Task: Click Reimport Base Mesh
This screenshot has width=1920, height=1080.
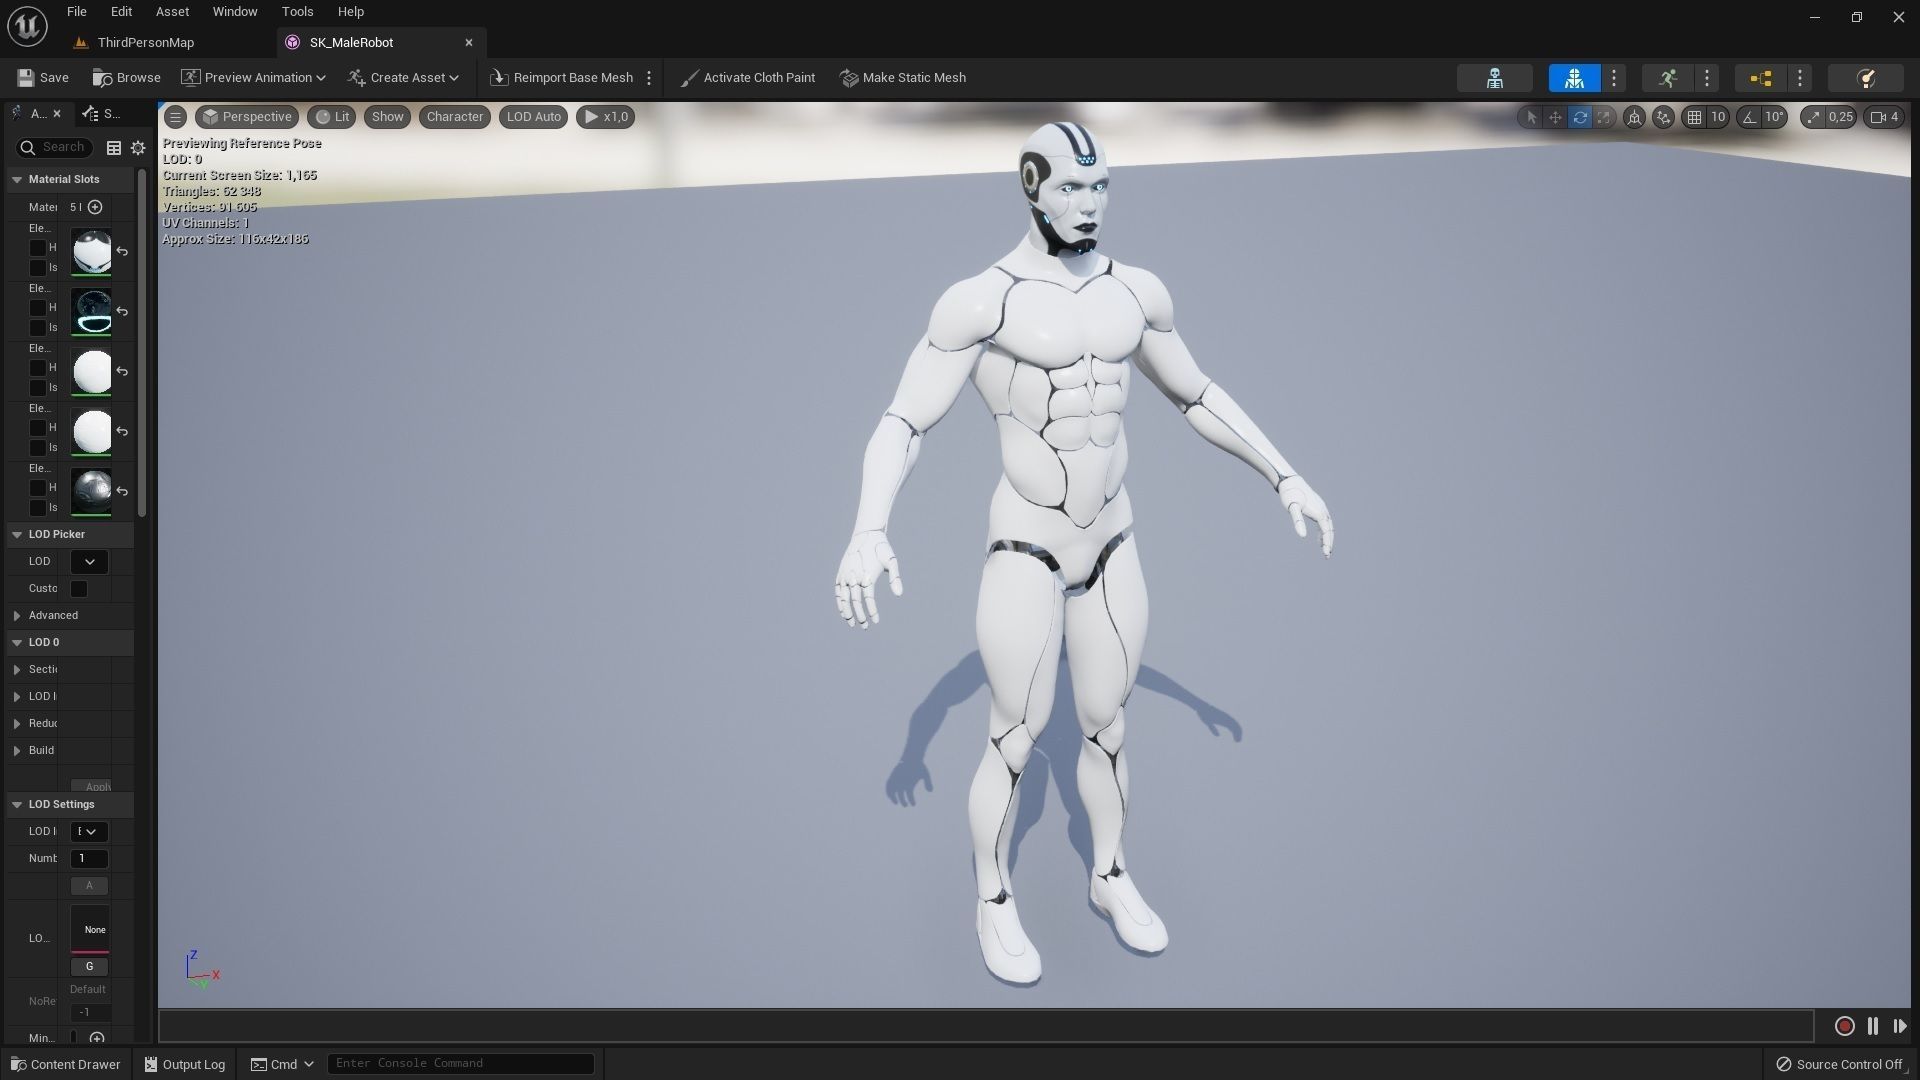Action: tap(562, 78)
